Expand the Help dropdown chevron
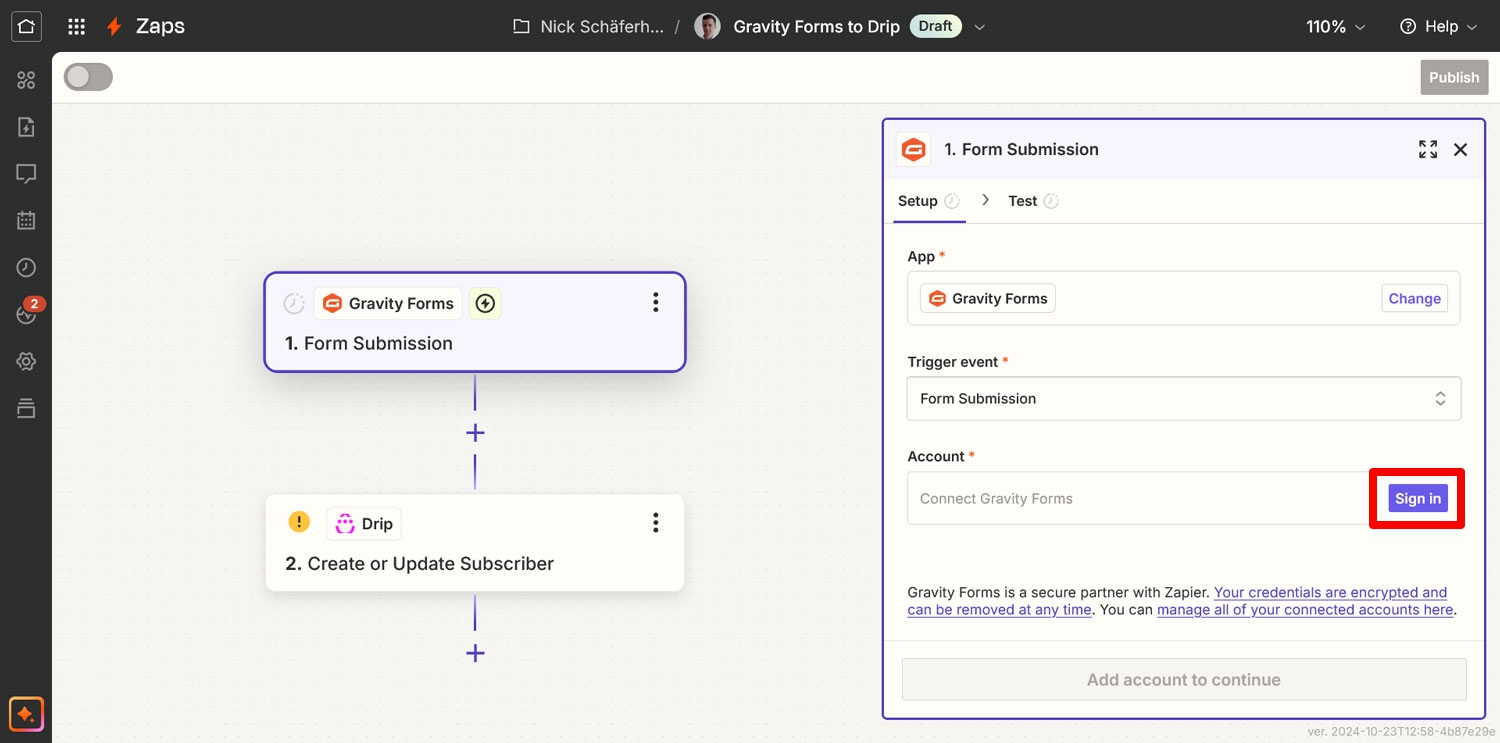 pos(1471,27)
